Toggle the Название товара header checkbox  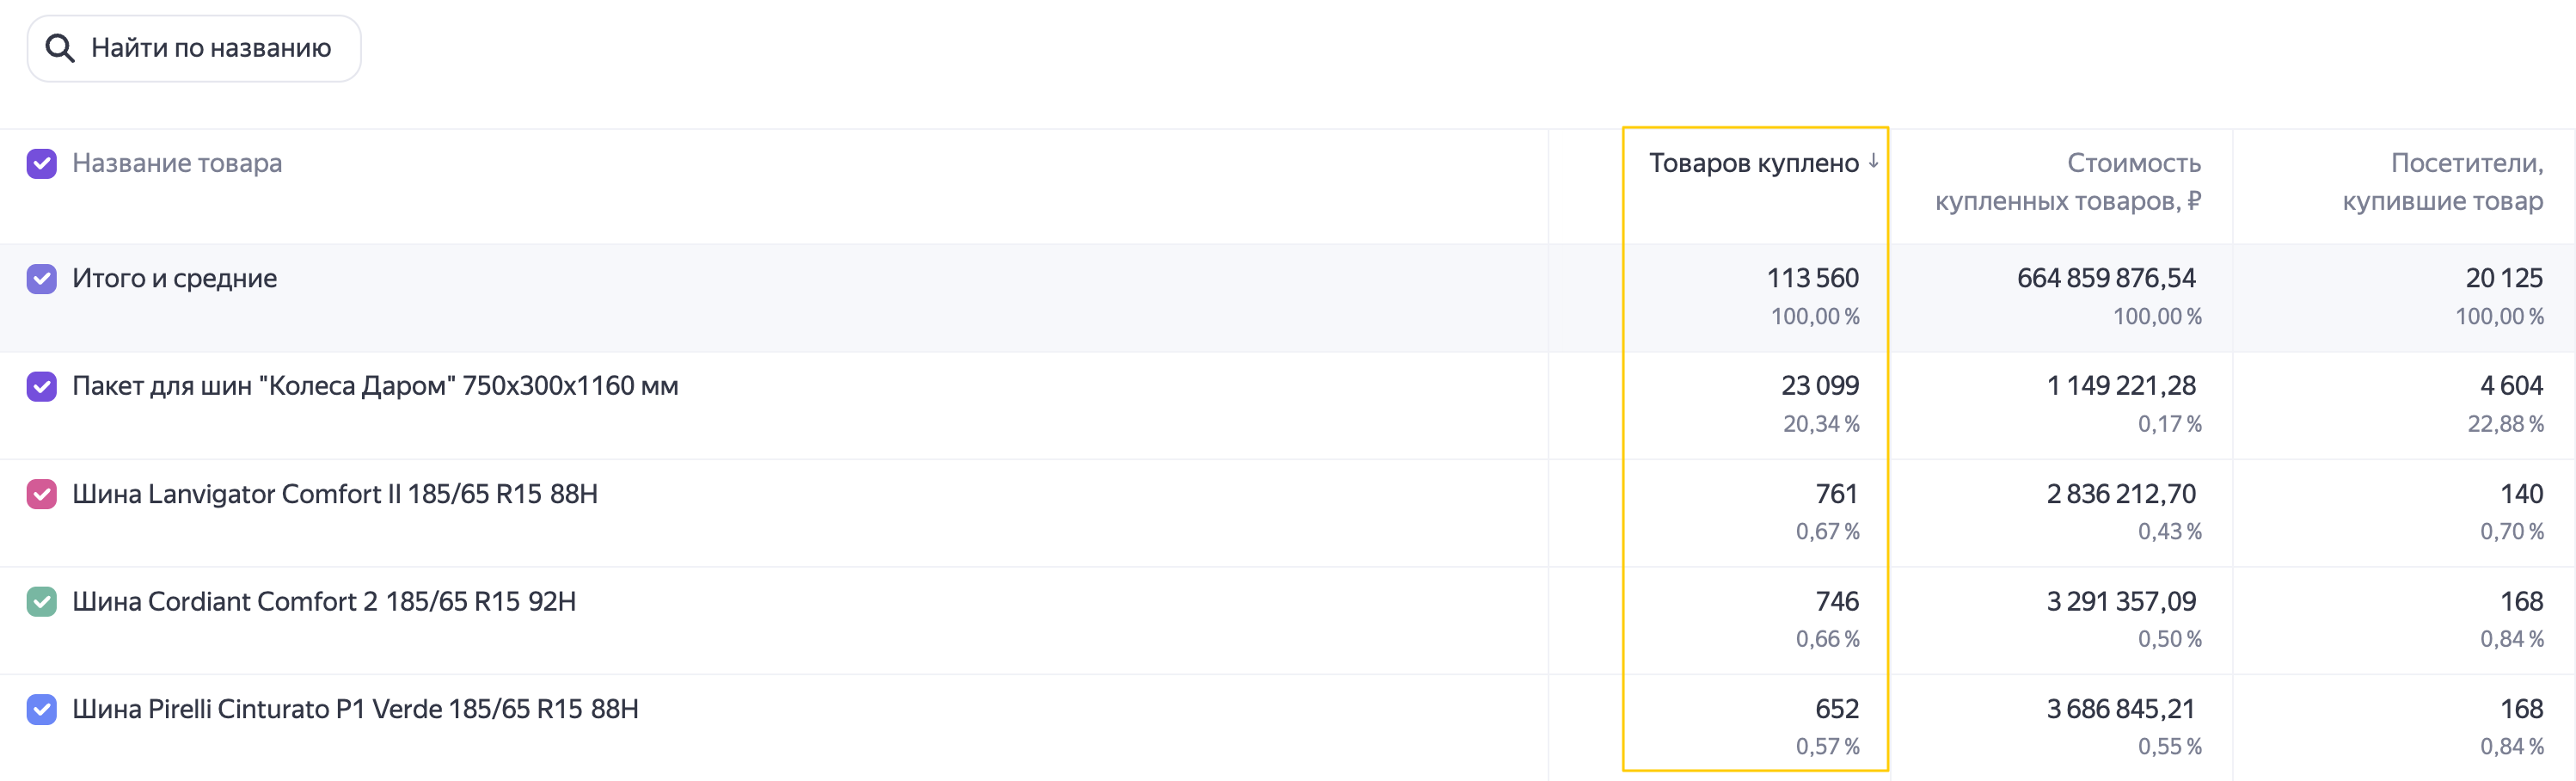(x=41, y=163)
